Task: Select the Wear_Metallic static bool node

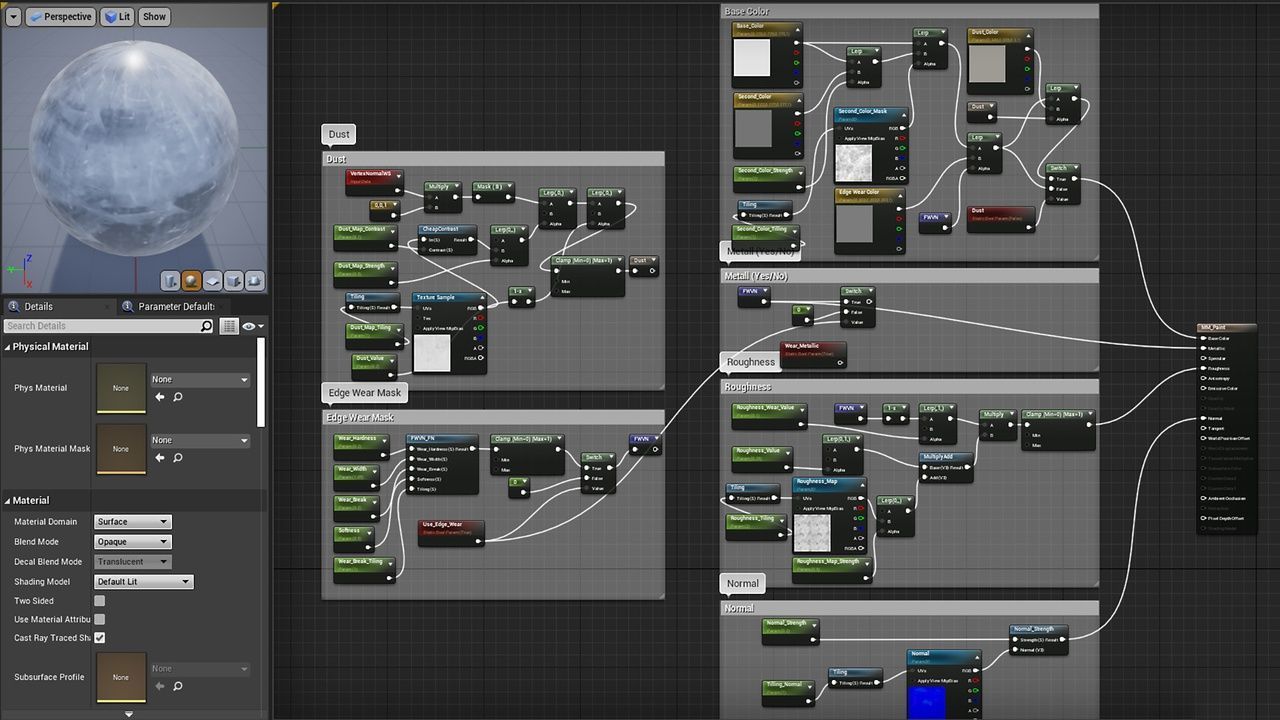Action: pyautogui.click(x=813, y=355)
